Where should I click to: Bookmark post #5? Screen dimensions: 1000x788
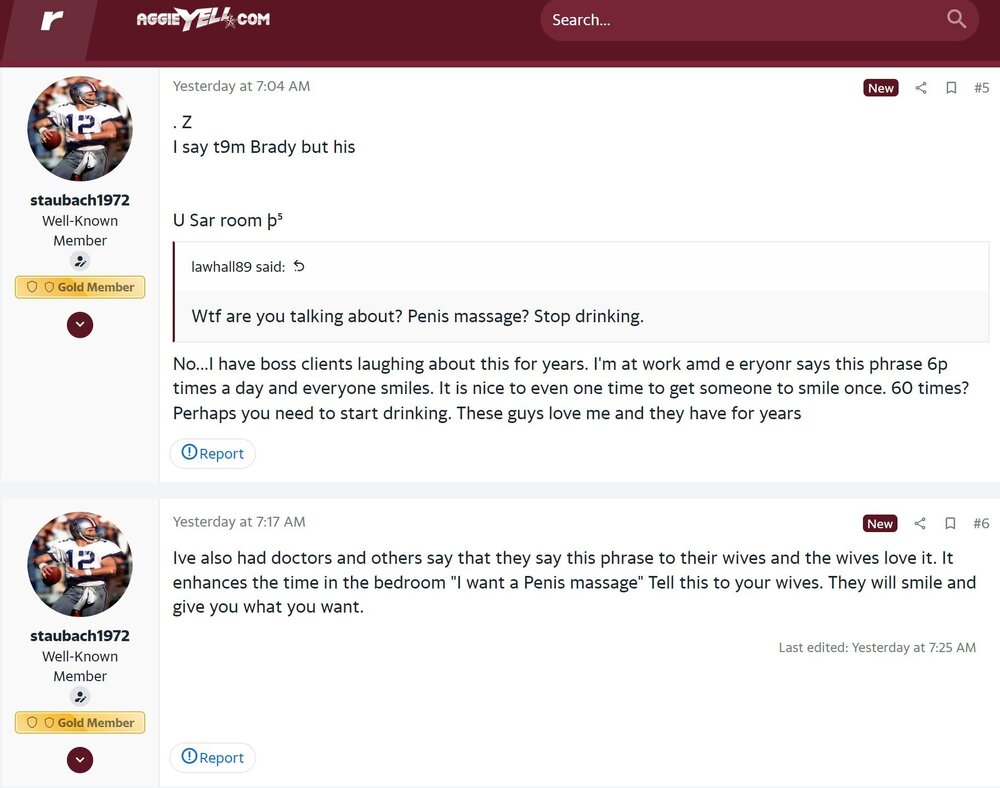pyautogui.click(x=951, y=88)
